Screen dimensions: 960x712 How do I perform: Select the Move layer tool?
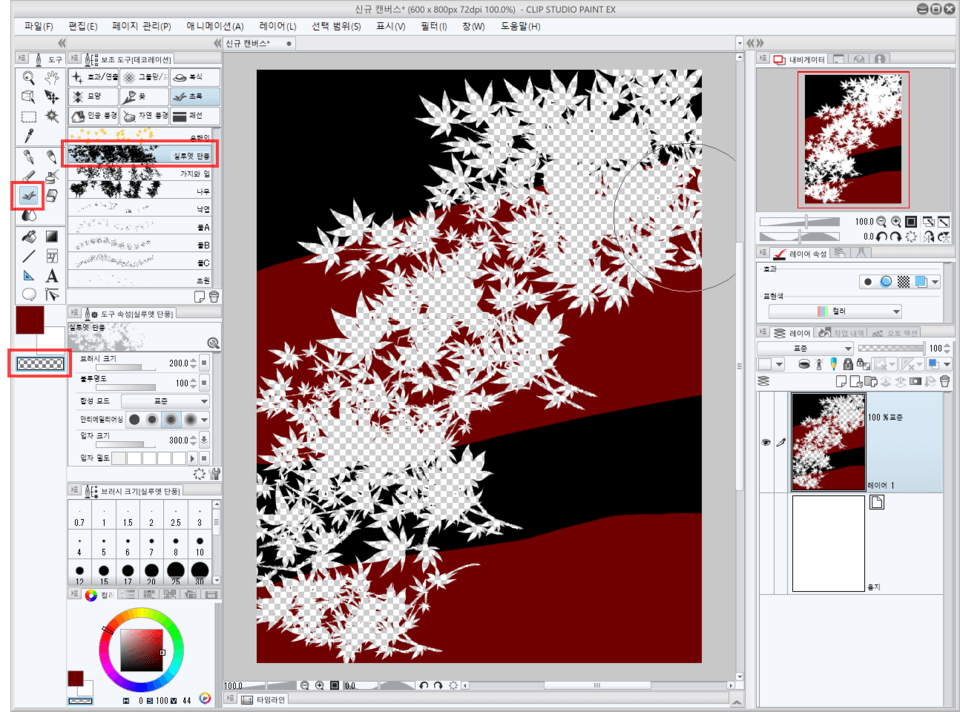point(52,97)
